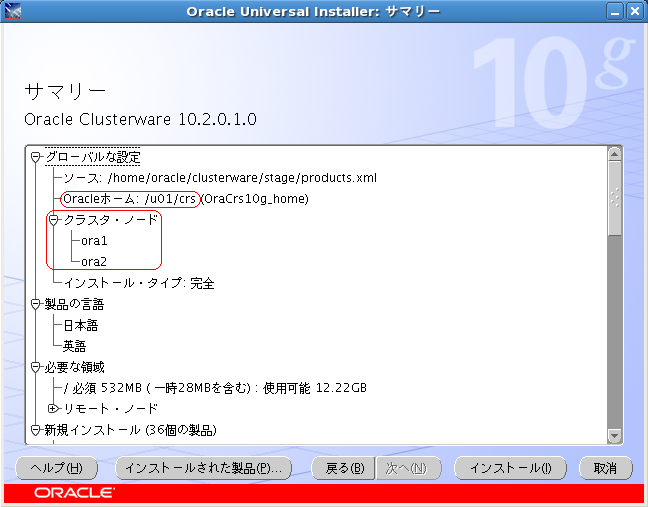Viewport: 648px width, 507px height.
Task: Collapse the 必要な領域 tree node
Action: click(x=36, y=367)
